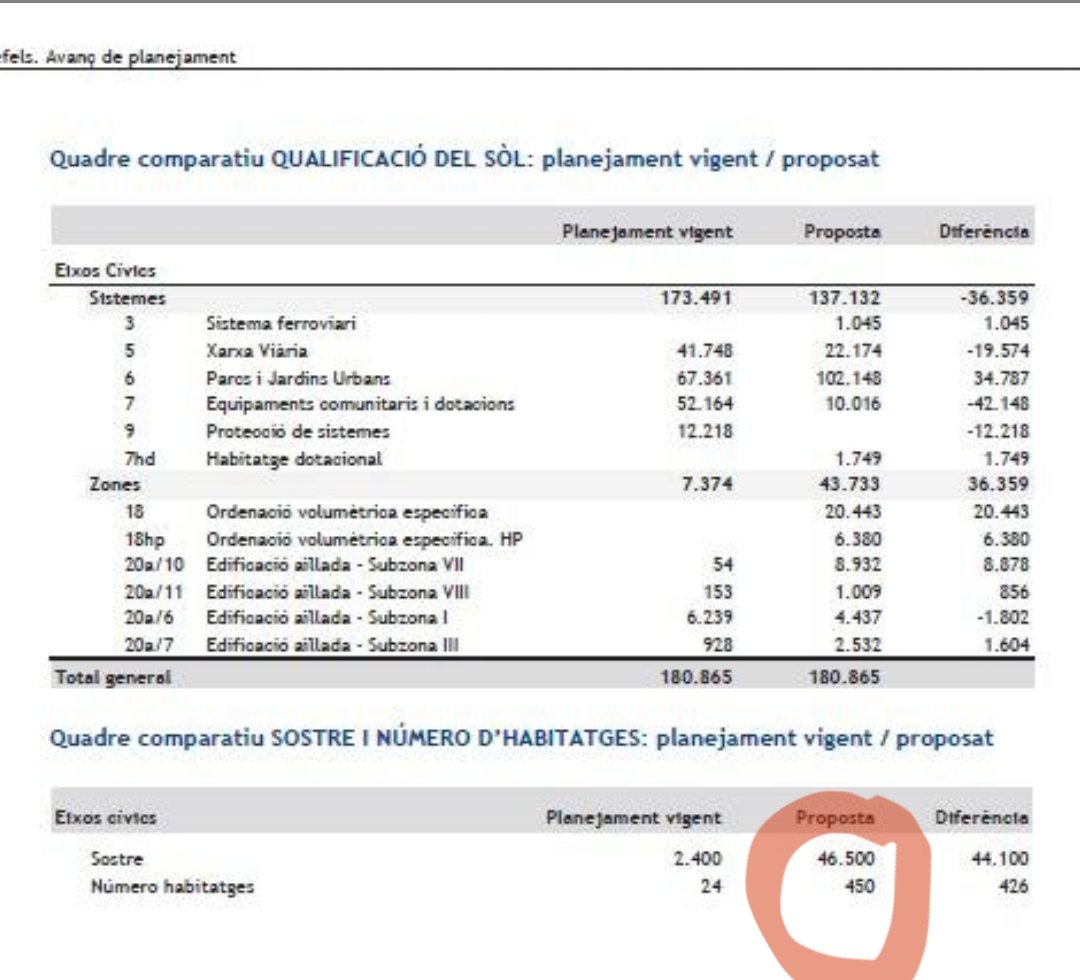Click the 'Sostre' row label
Screen dimensions: 1080x980
point(117,859)
